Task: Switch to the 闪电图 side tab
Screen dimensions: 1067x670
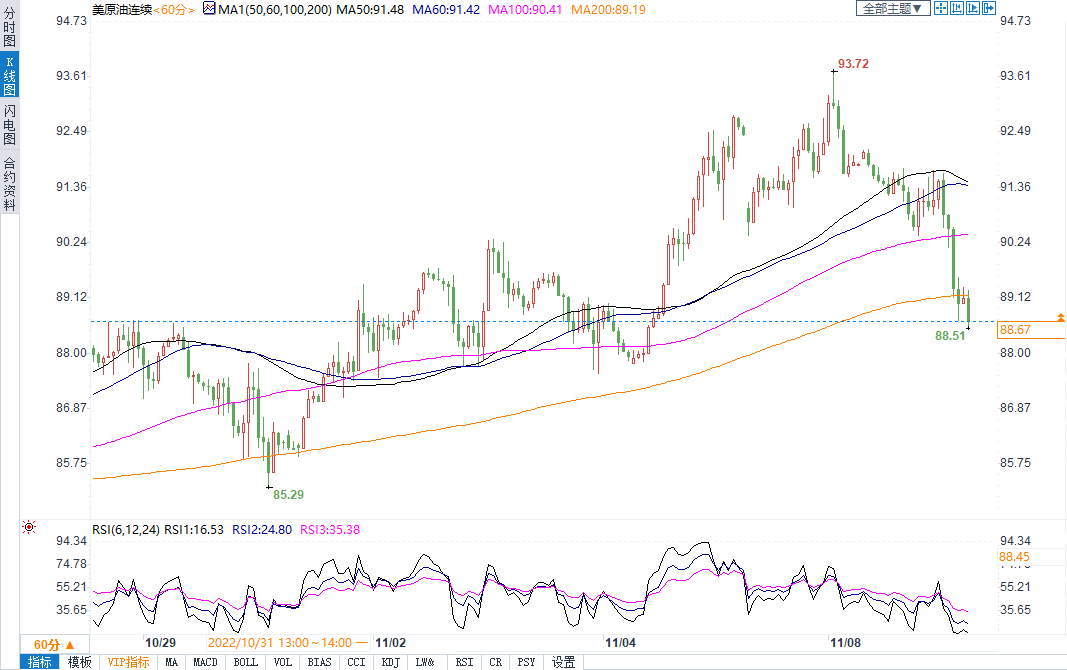Action: pos(9,125)
